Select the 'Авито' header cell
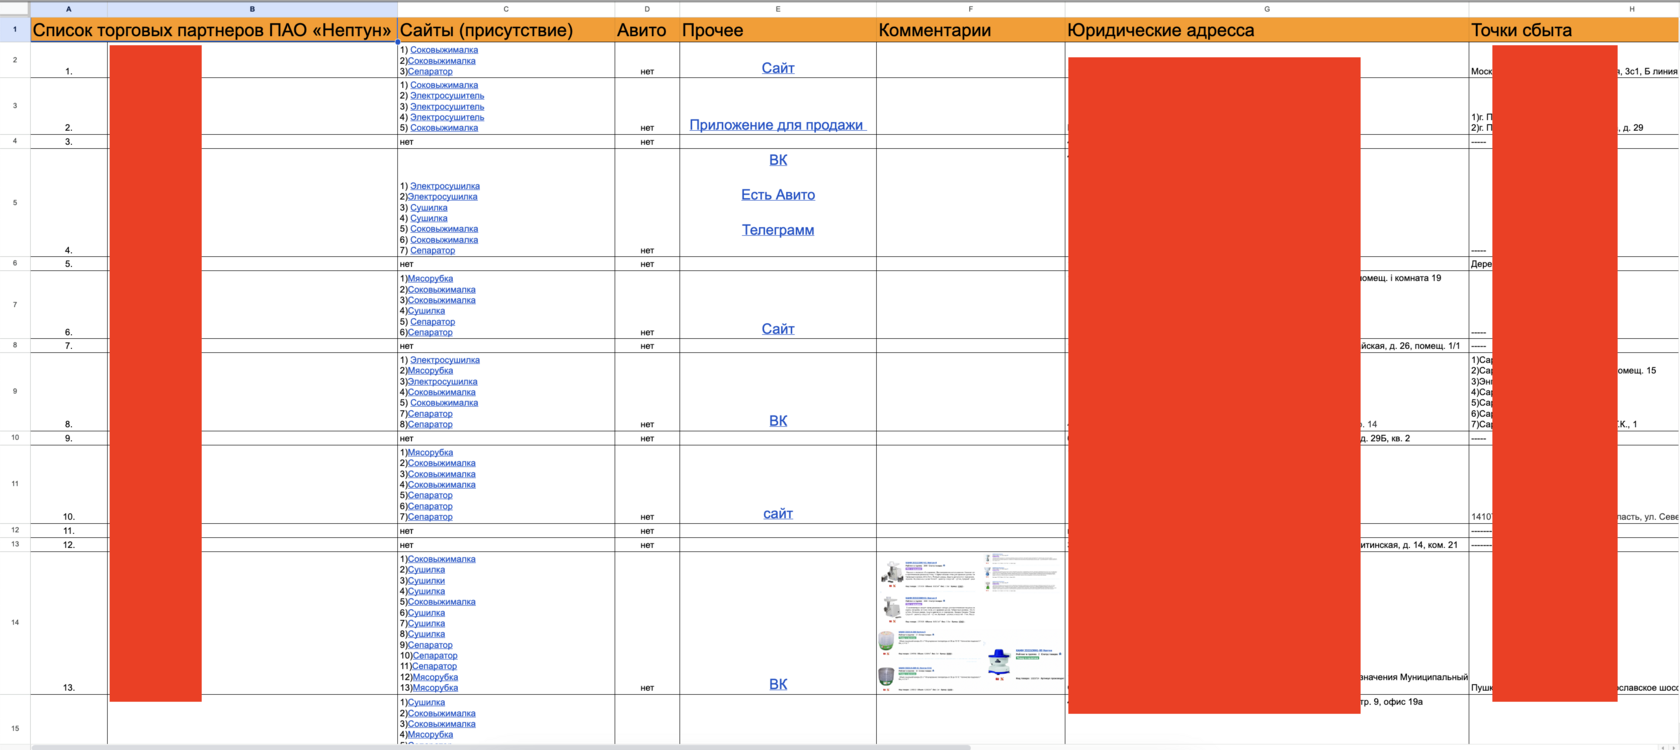1680x750 pixels. (647, 30)
